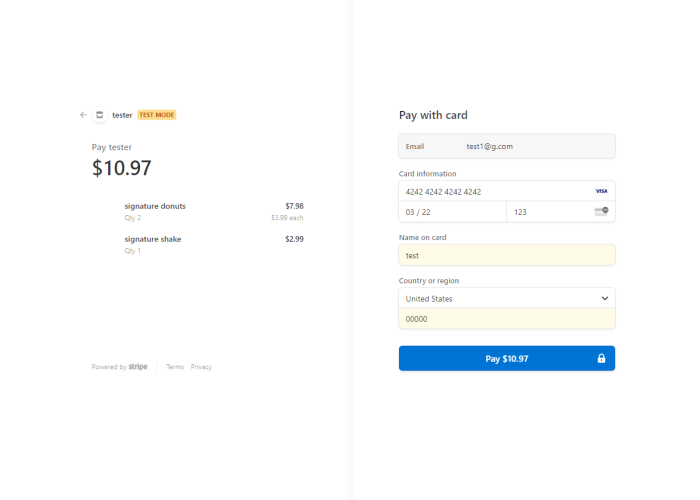Focus the ZIP code field showing 00000
The width and height of the screenshot is (700, 500).
click(507, 319)
